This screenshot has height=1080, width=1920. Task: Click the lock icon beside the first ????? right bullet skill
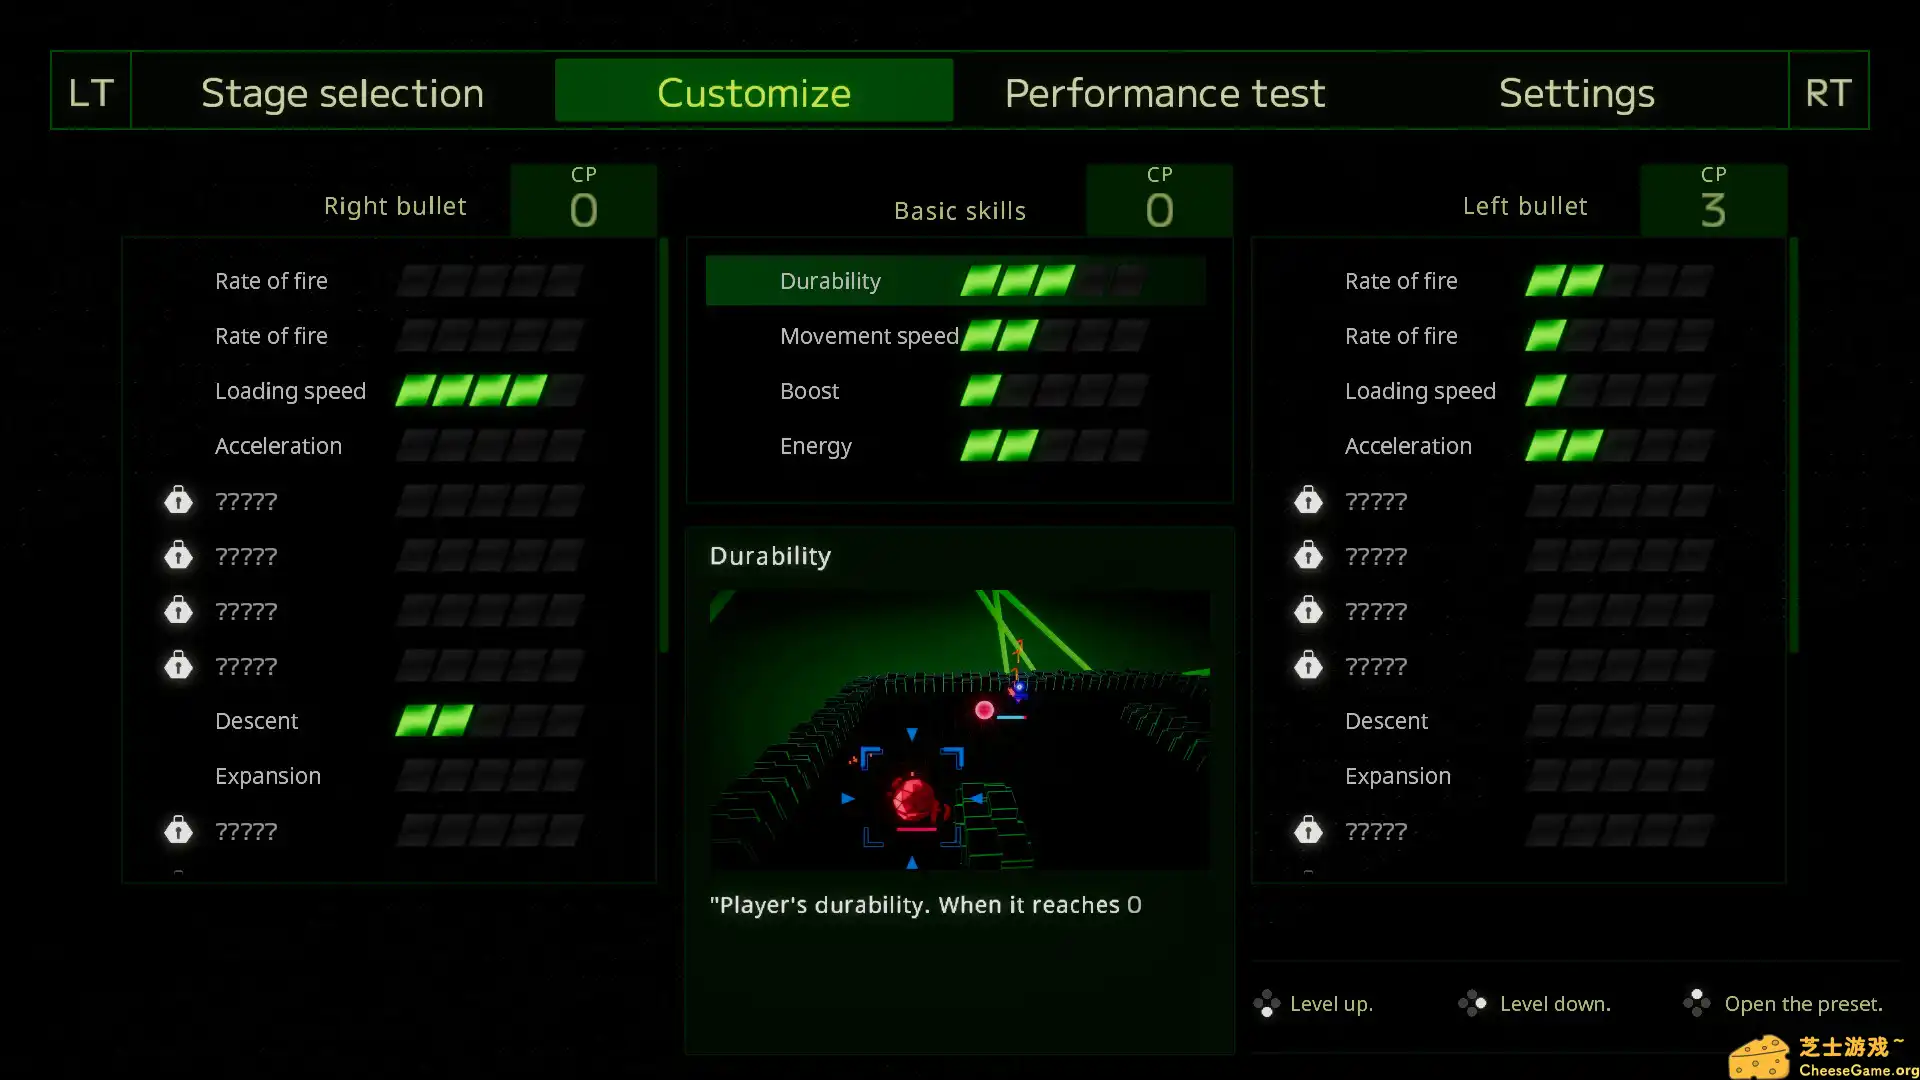click(179, 500)
